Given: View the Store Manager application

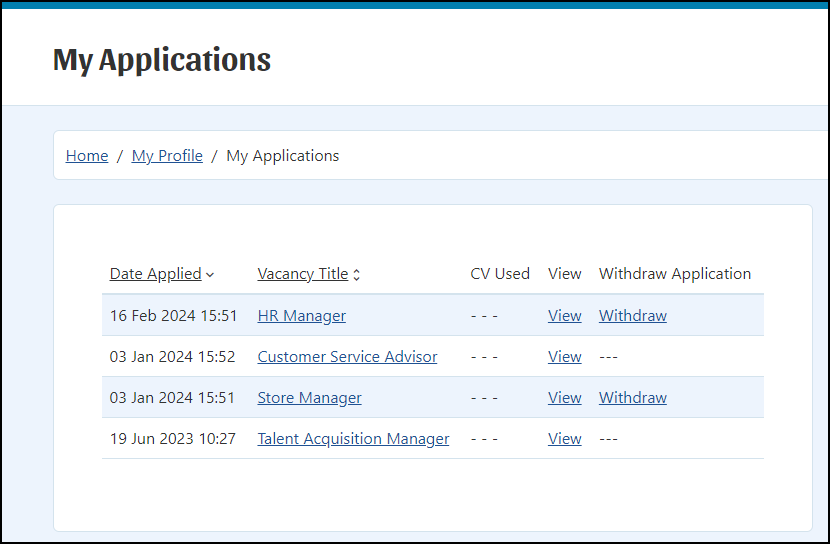Looking at the screenshot, I should [x=565, y=397].
